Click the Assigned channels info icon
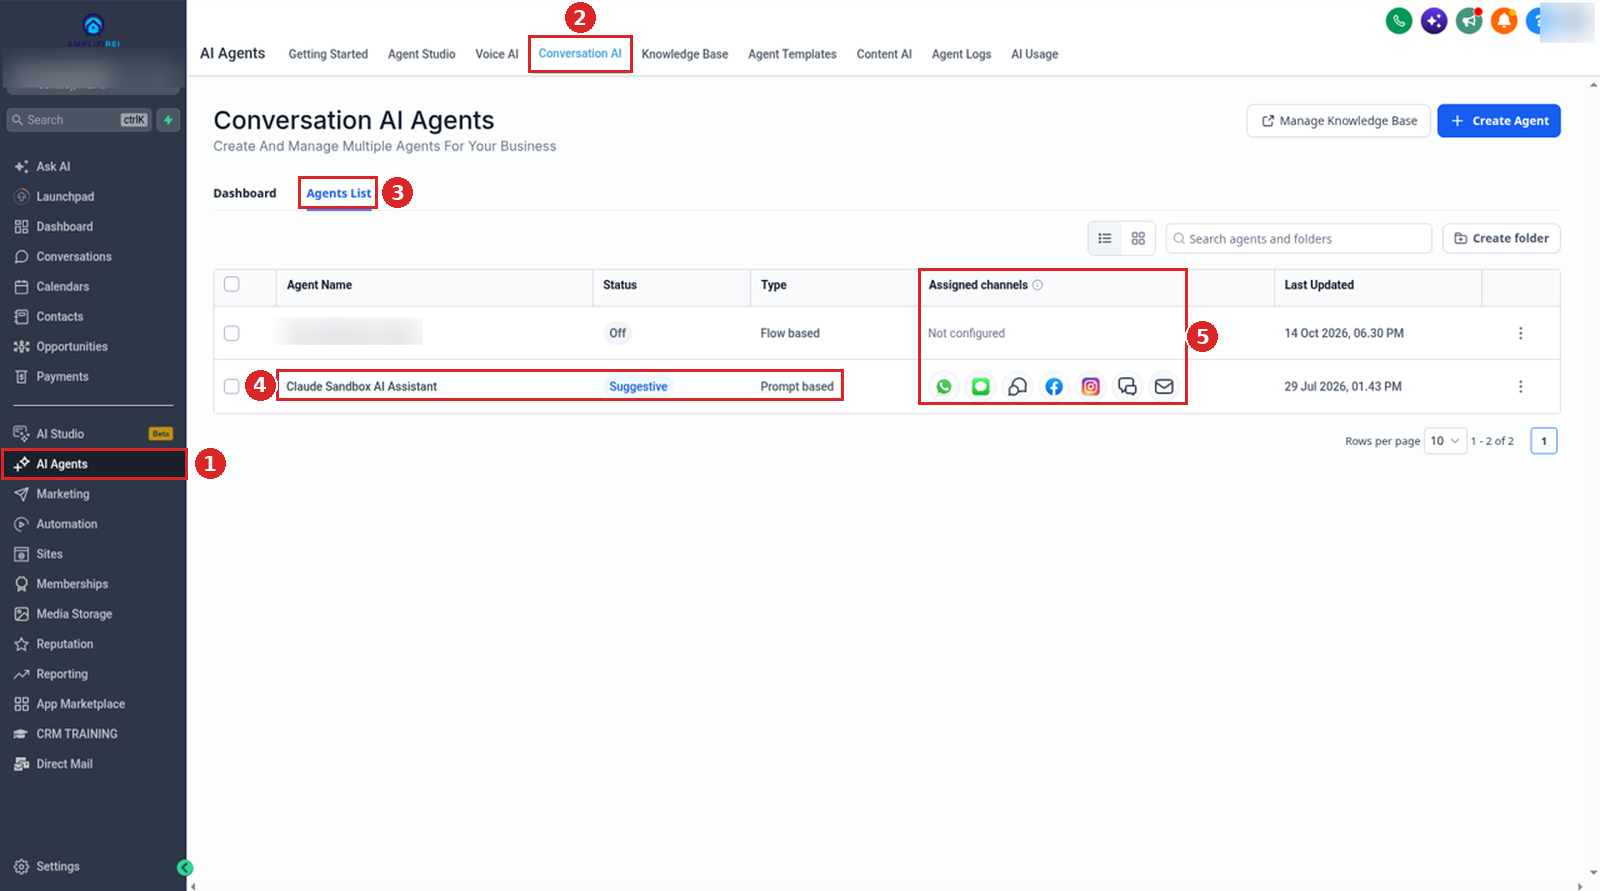The width and height of the screenshot is (1600, 891). pos(1038,285)
